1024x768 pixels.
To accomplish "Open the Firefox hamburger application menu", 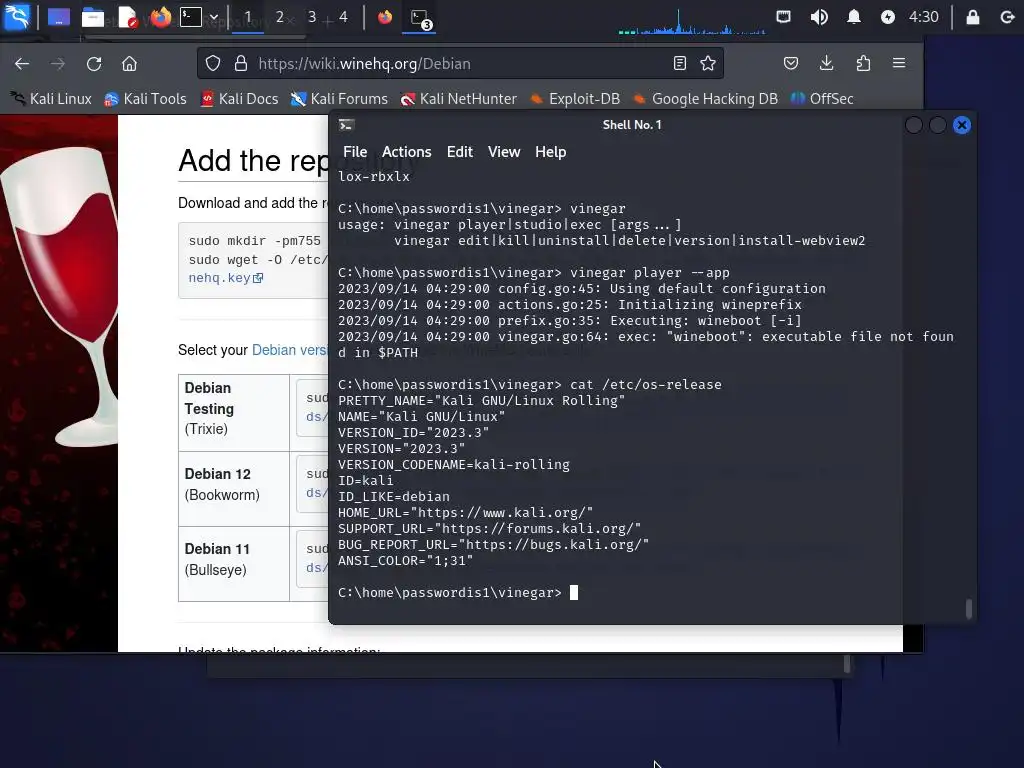I will [x=899, y=63].
